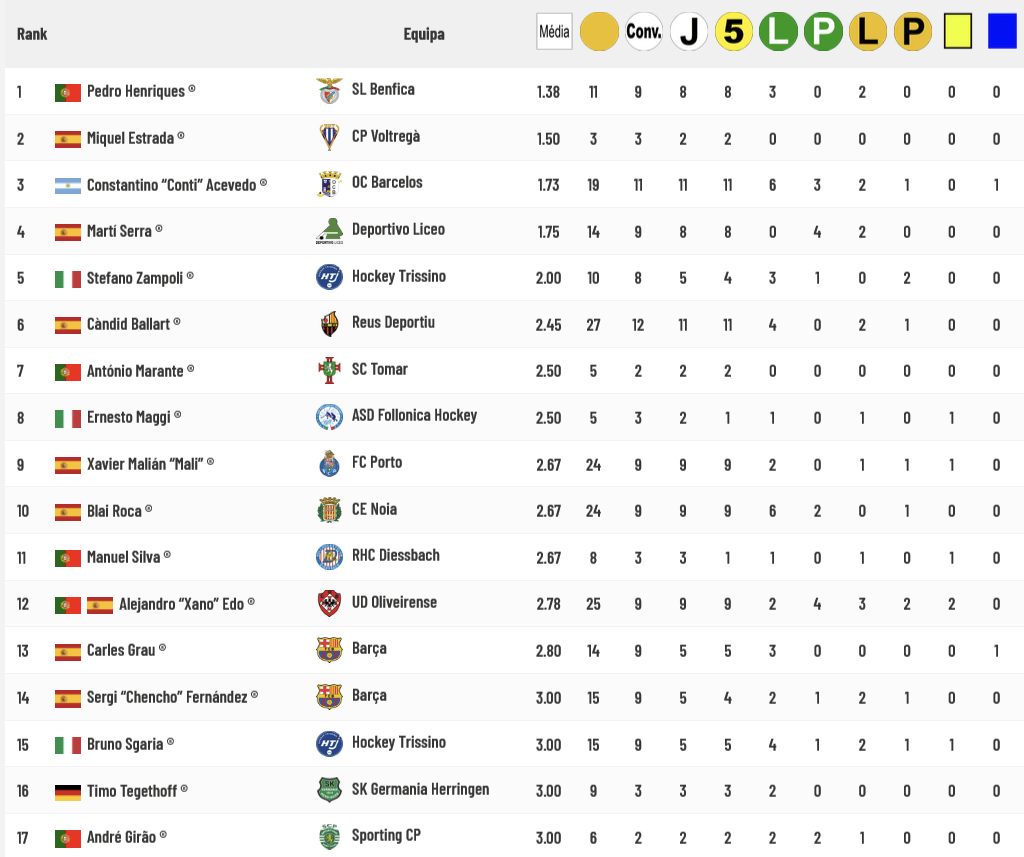Viewport: 1024px width, 857px height.
Task: Click the plain gold circle column icon
Action: point(600,32)
